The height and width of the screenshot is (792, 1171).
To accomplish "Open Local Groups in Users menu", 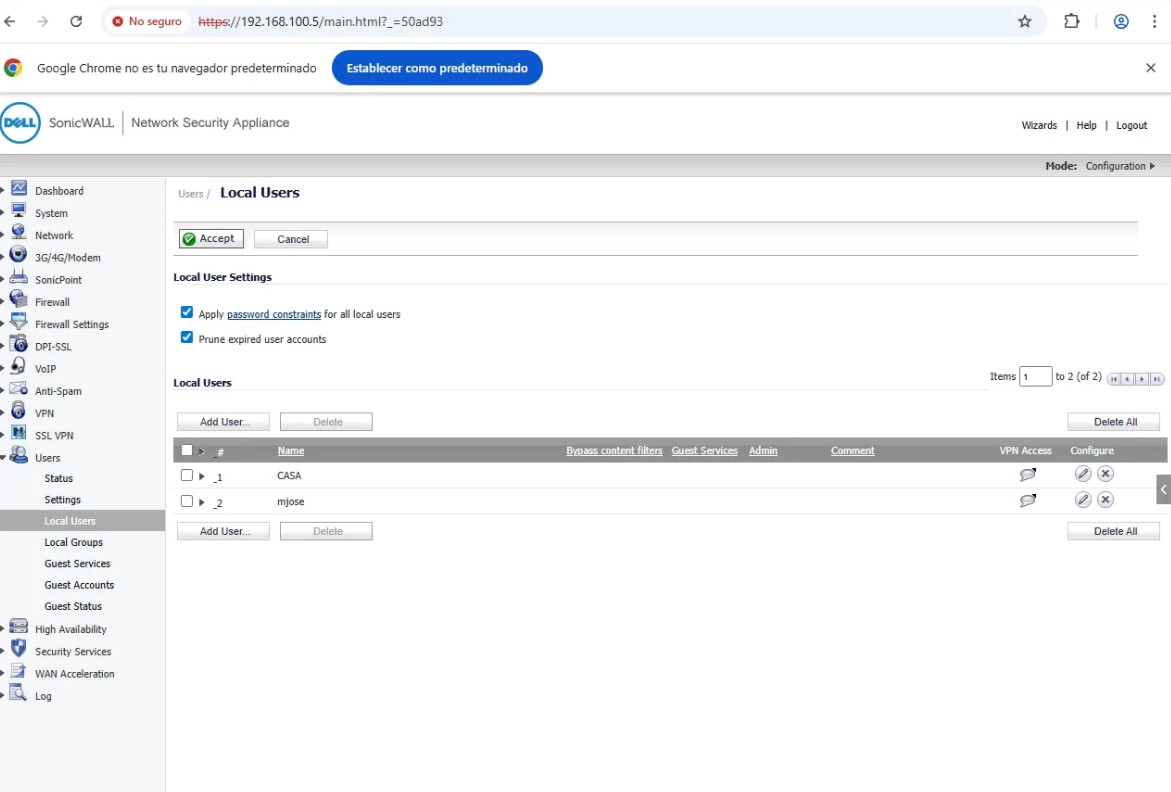I will (73, 542).
